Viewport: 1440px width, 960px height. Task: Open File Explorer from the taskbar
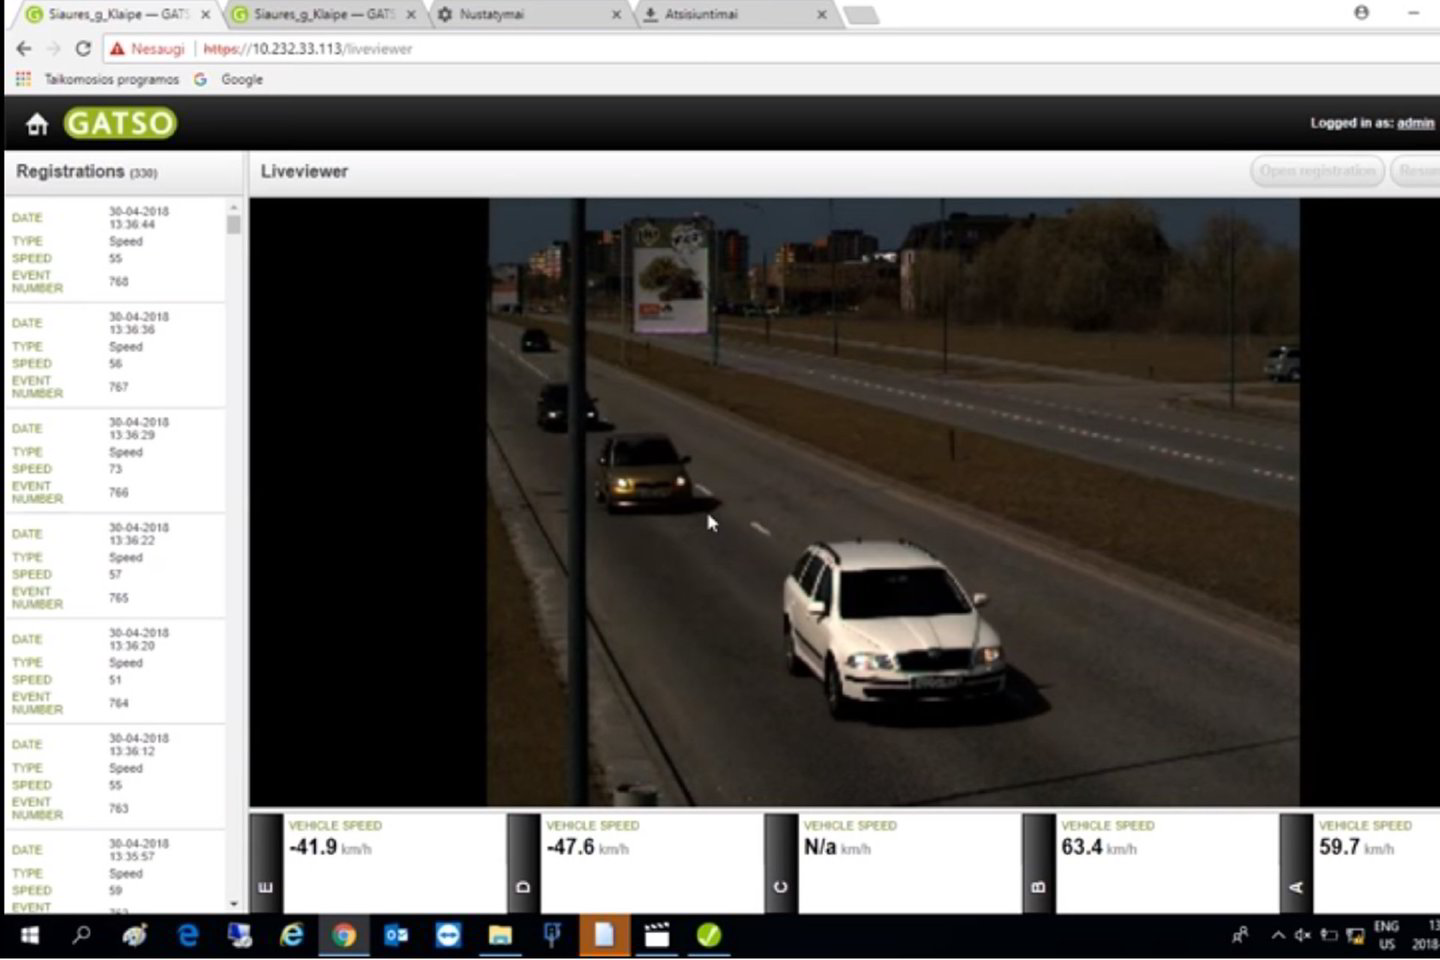(x=500, y=935)
